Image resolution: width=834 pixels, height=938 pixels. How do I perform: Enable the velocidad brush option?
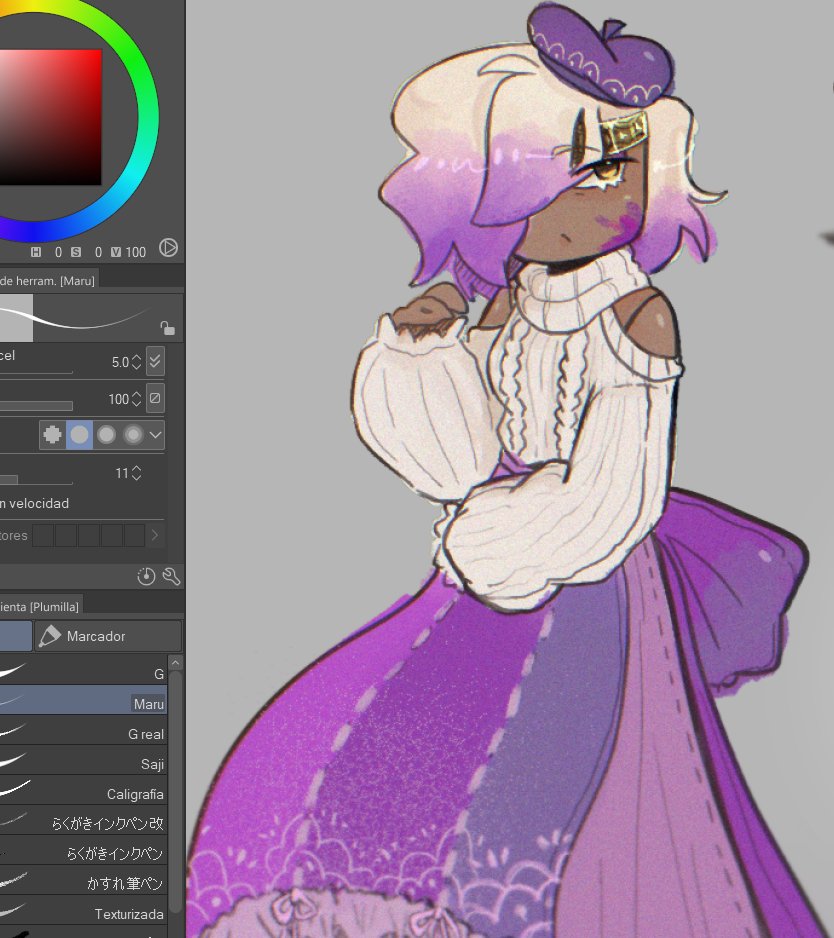coord(40,503)
